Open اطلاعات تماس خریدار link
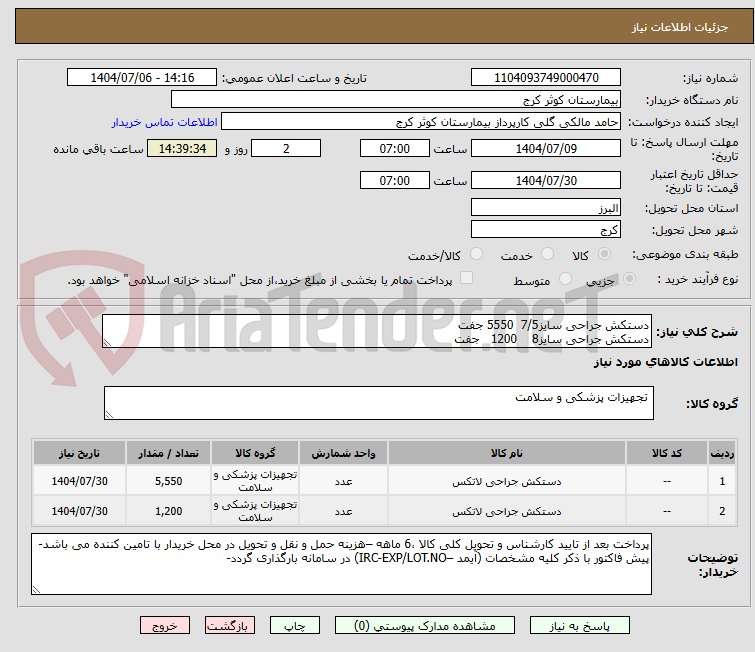Viewport: 755px width, 652px height. click(x=165, y=122)
